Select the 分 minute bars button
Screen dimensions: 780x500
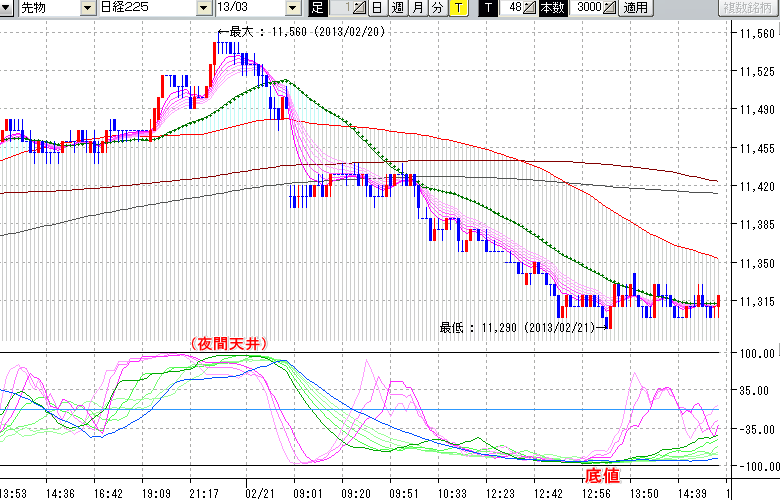click(x=437, y=8)
